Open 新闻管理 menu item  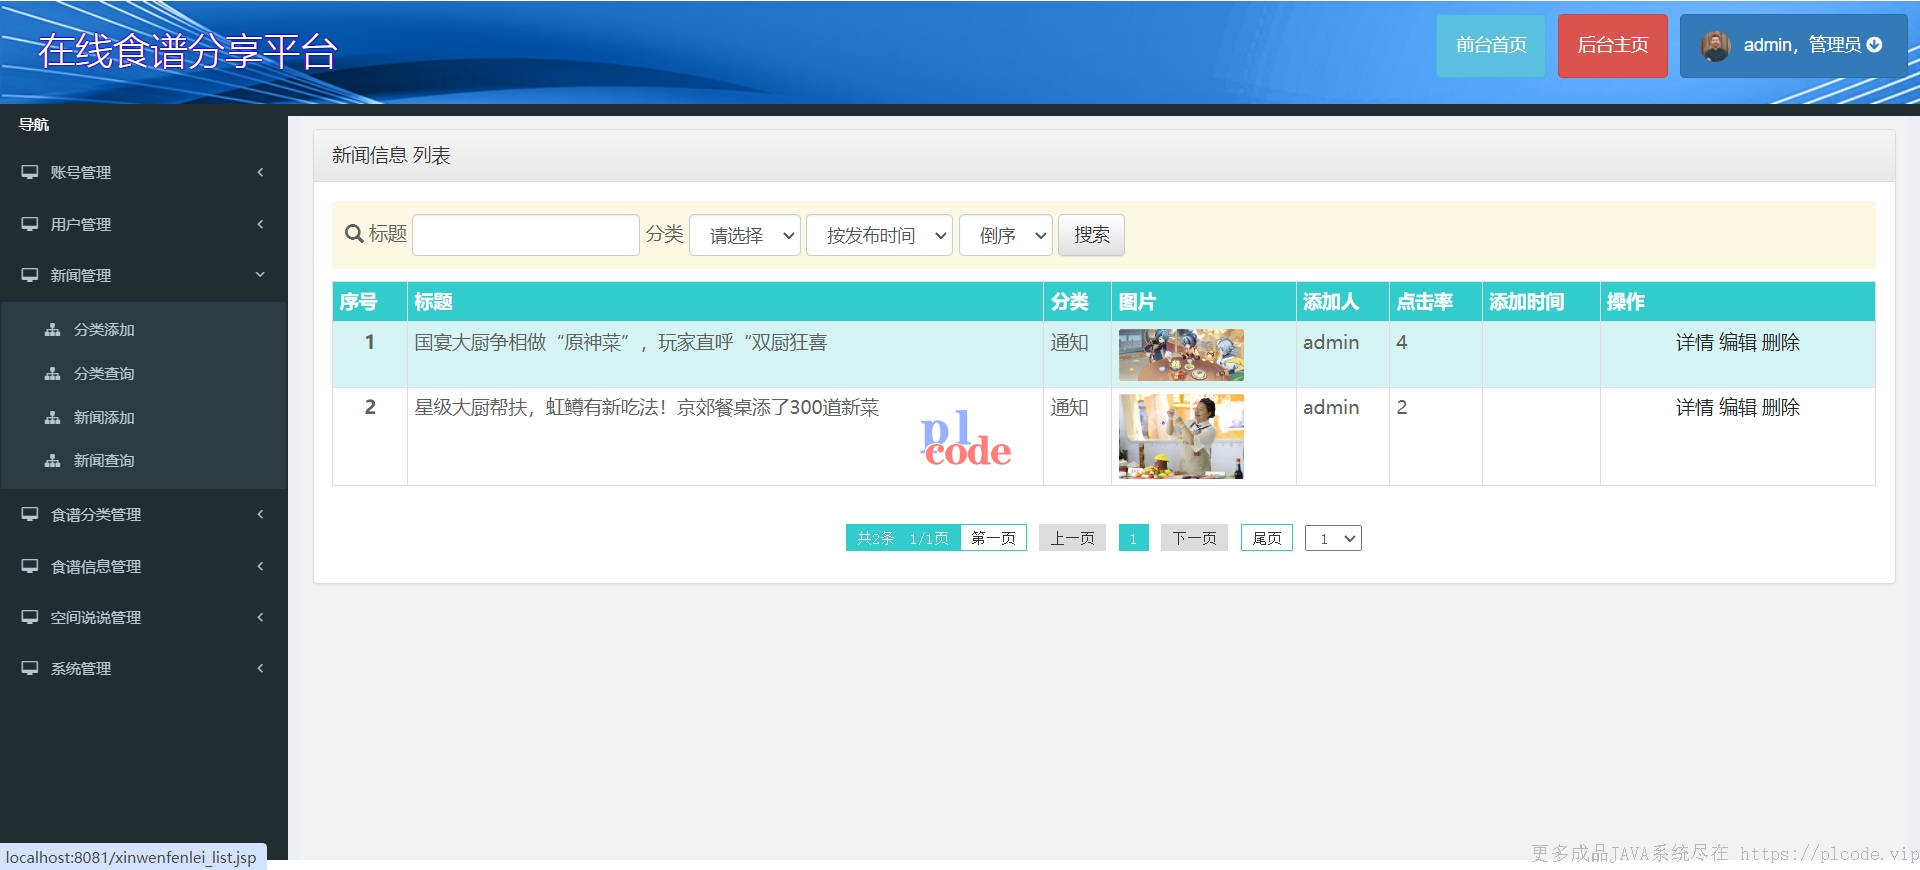pos(144,275)
